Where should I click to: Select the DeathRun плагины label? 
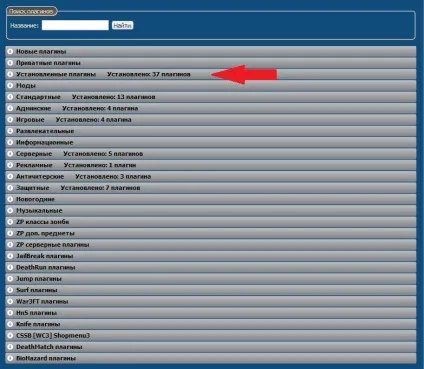click(46, 267)
